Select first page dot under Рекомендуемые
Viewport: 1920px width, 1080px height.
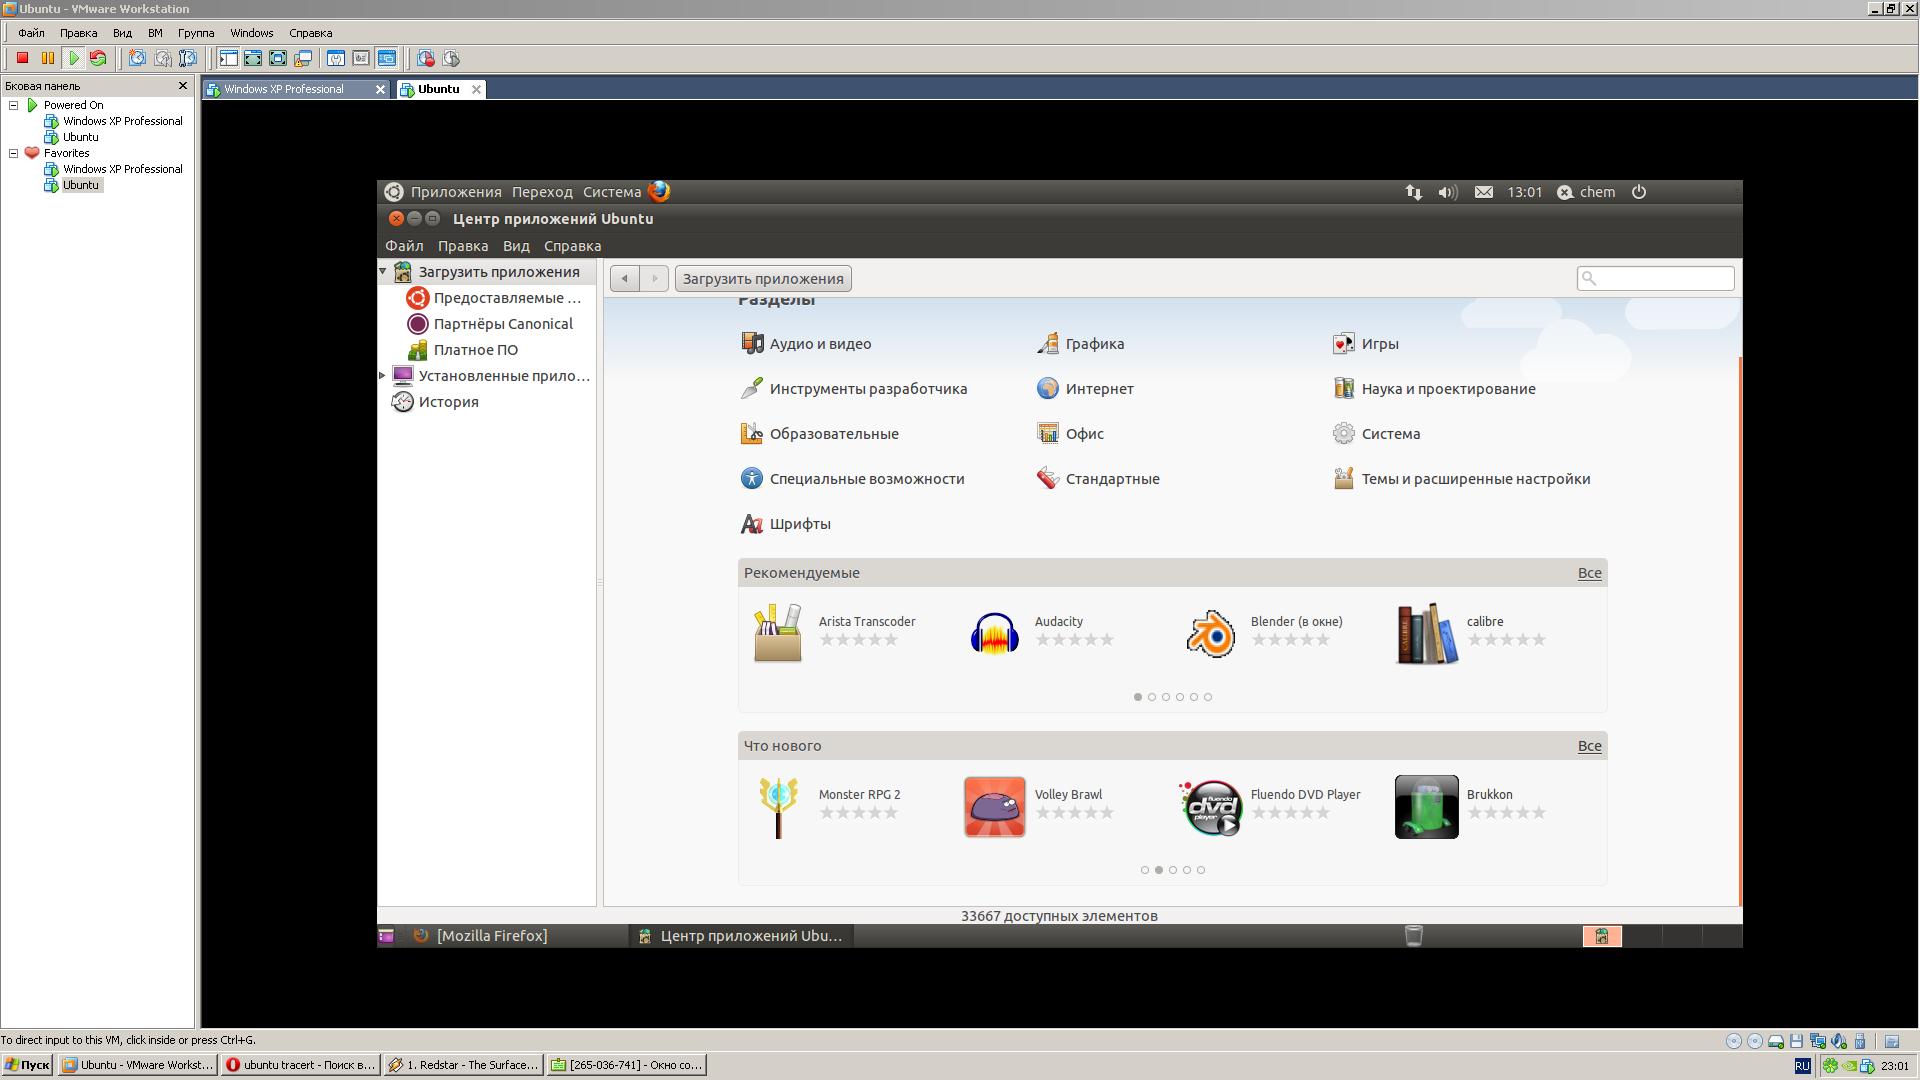coord(1137,697)
